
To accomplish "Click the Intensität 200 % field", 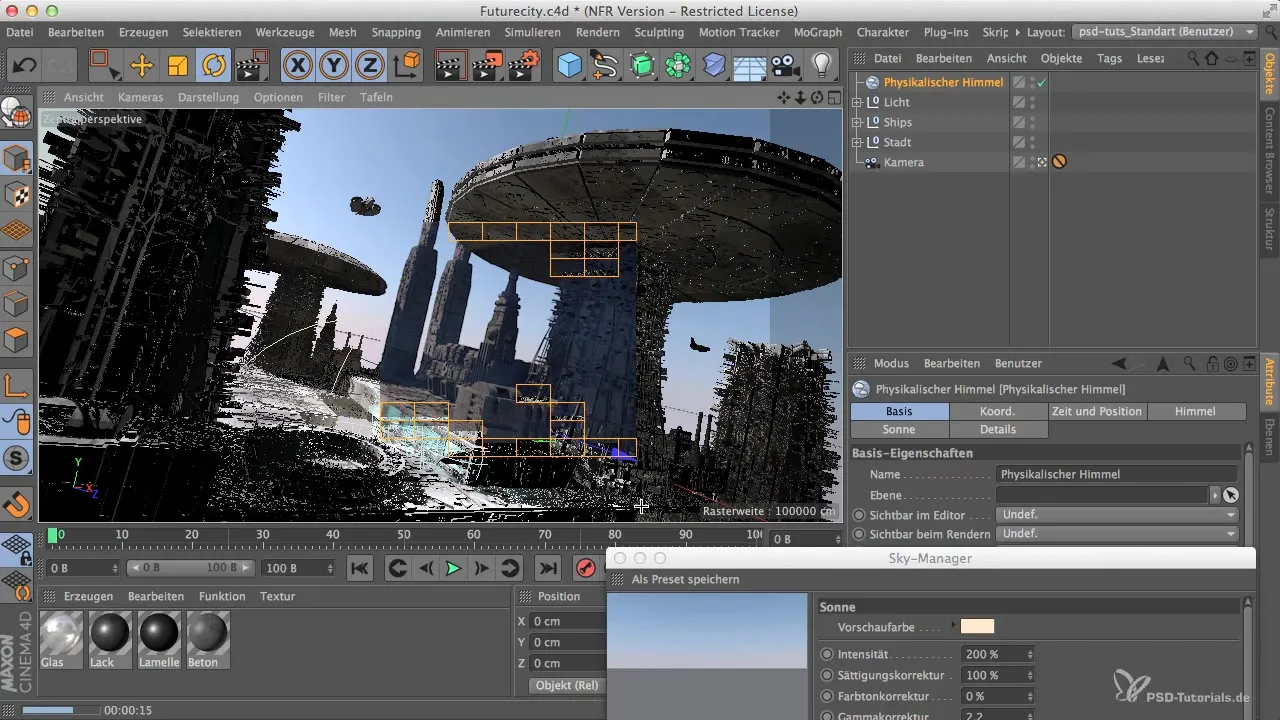I will 997,654.
